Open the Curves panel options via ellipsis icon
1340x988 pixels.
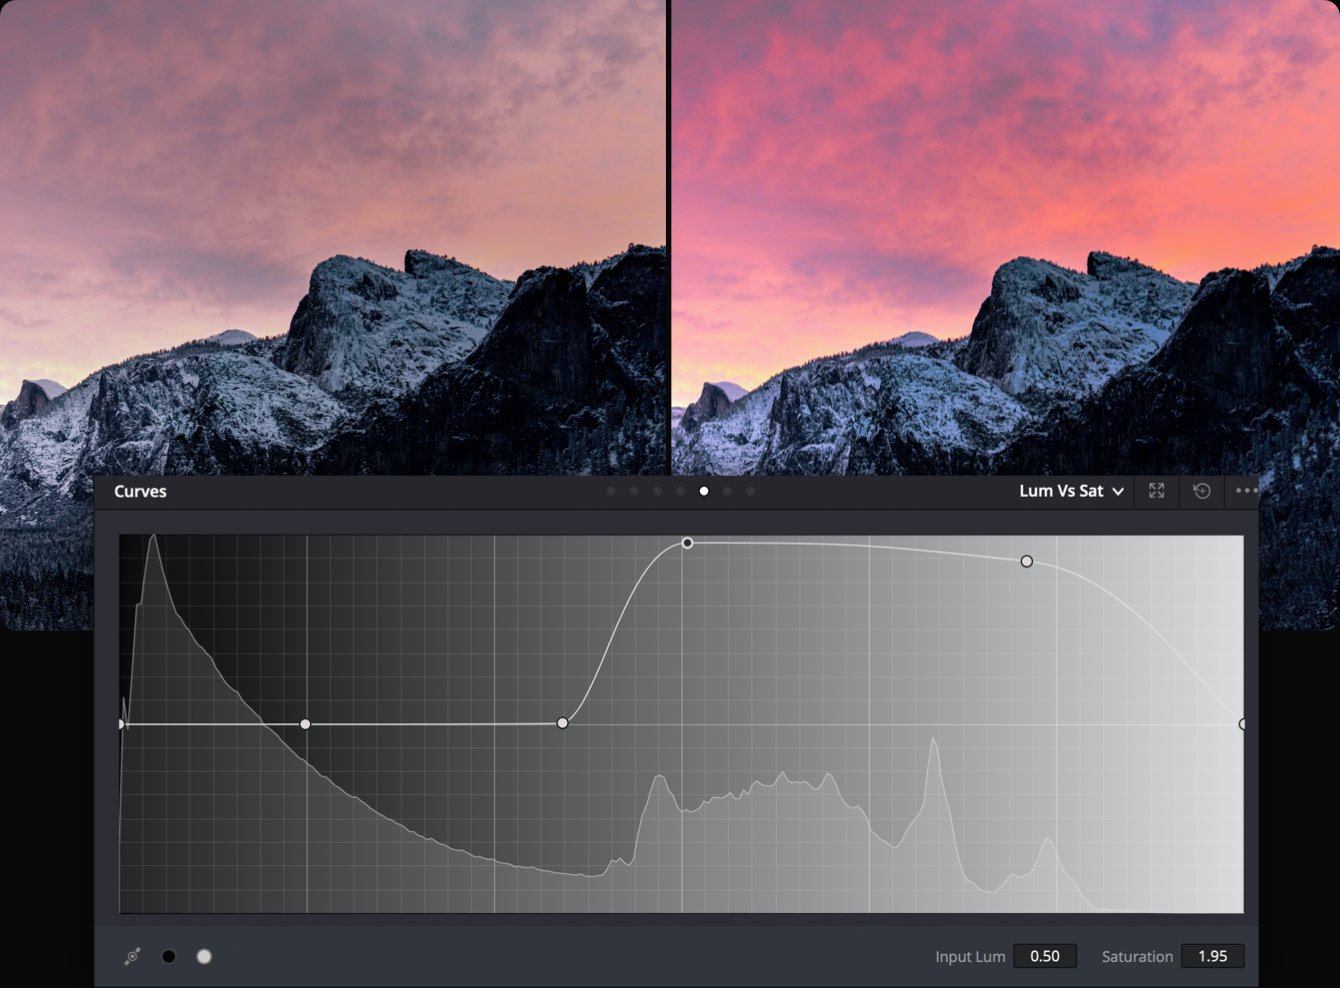coord(1246,491)
